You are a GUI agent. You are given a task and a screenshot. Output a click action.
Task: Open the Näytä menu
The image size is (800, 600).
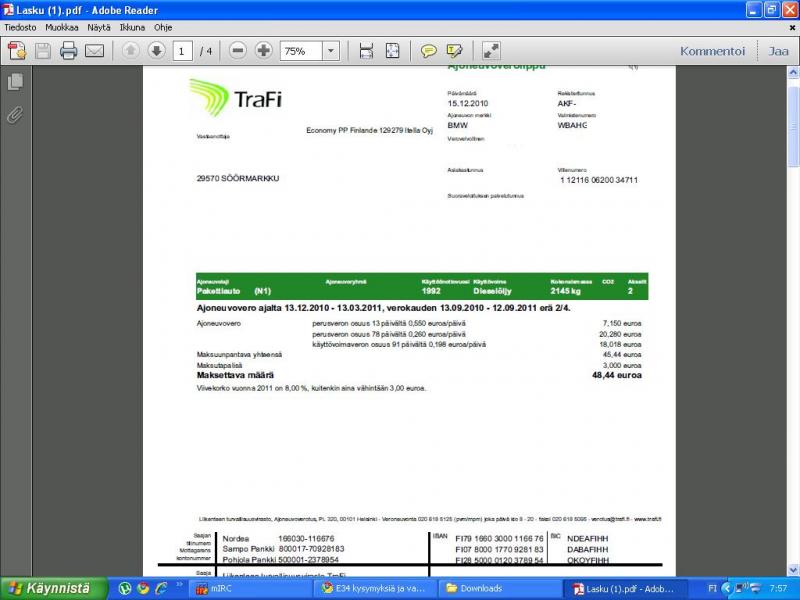99,28
